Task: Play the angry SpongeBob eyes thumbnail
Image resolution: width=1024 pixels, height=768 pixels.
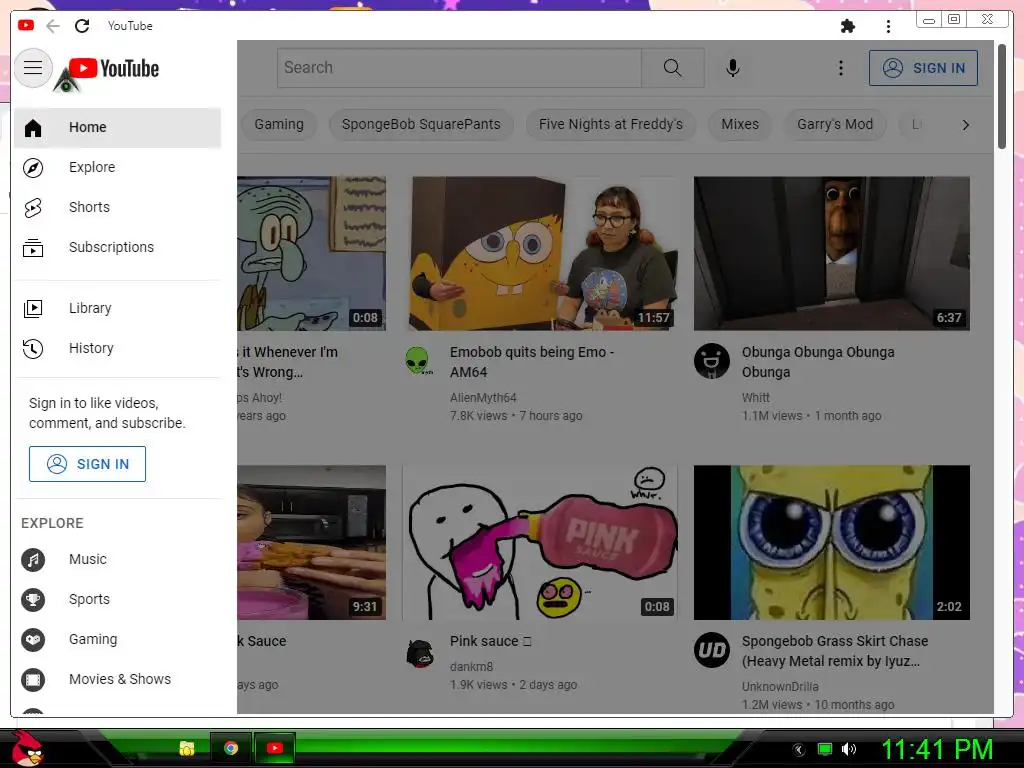Action: [831, 543]
